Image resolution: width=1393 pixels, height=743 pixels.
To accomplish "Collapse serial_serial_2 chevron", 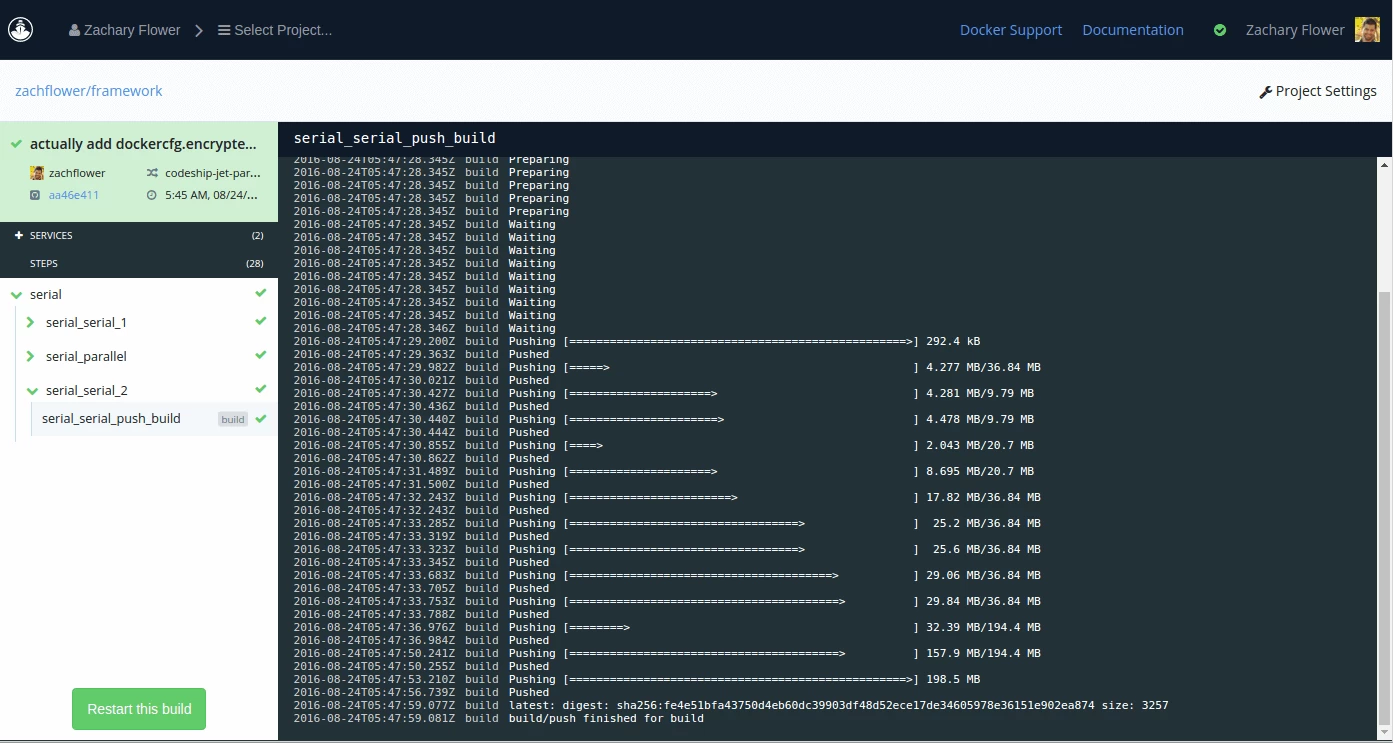I will coord(32,391).
